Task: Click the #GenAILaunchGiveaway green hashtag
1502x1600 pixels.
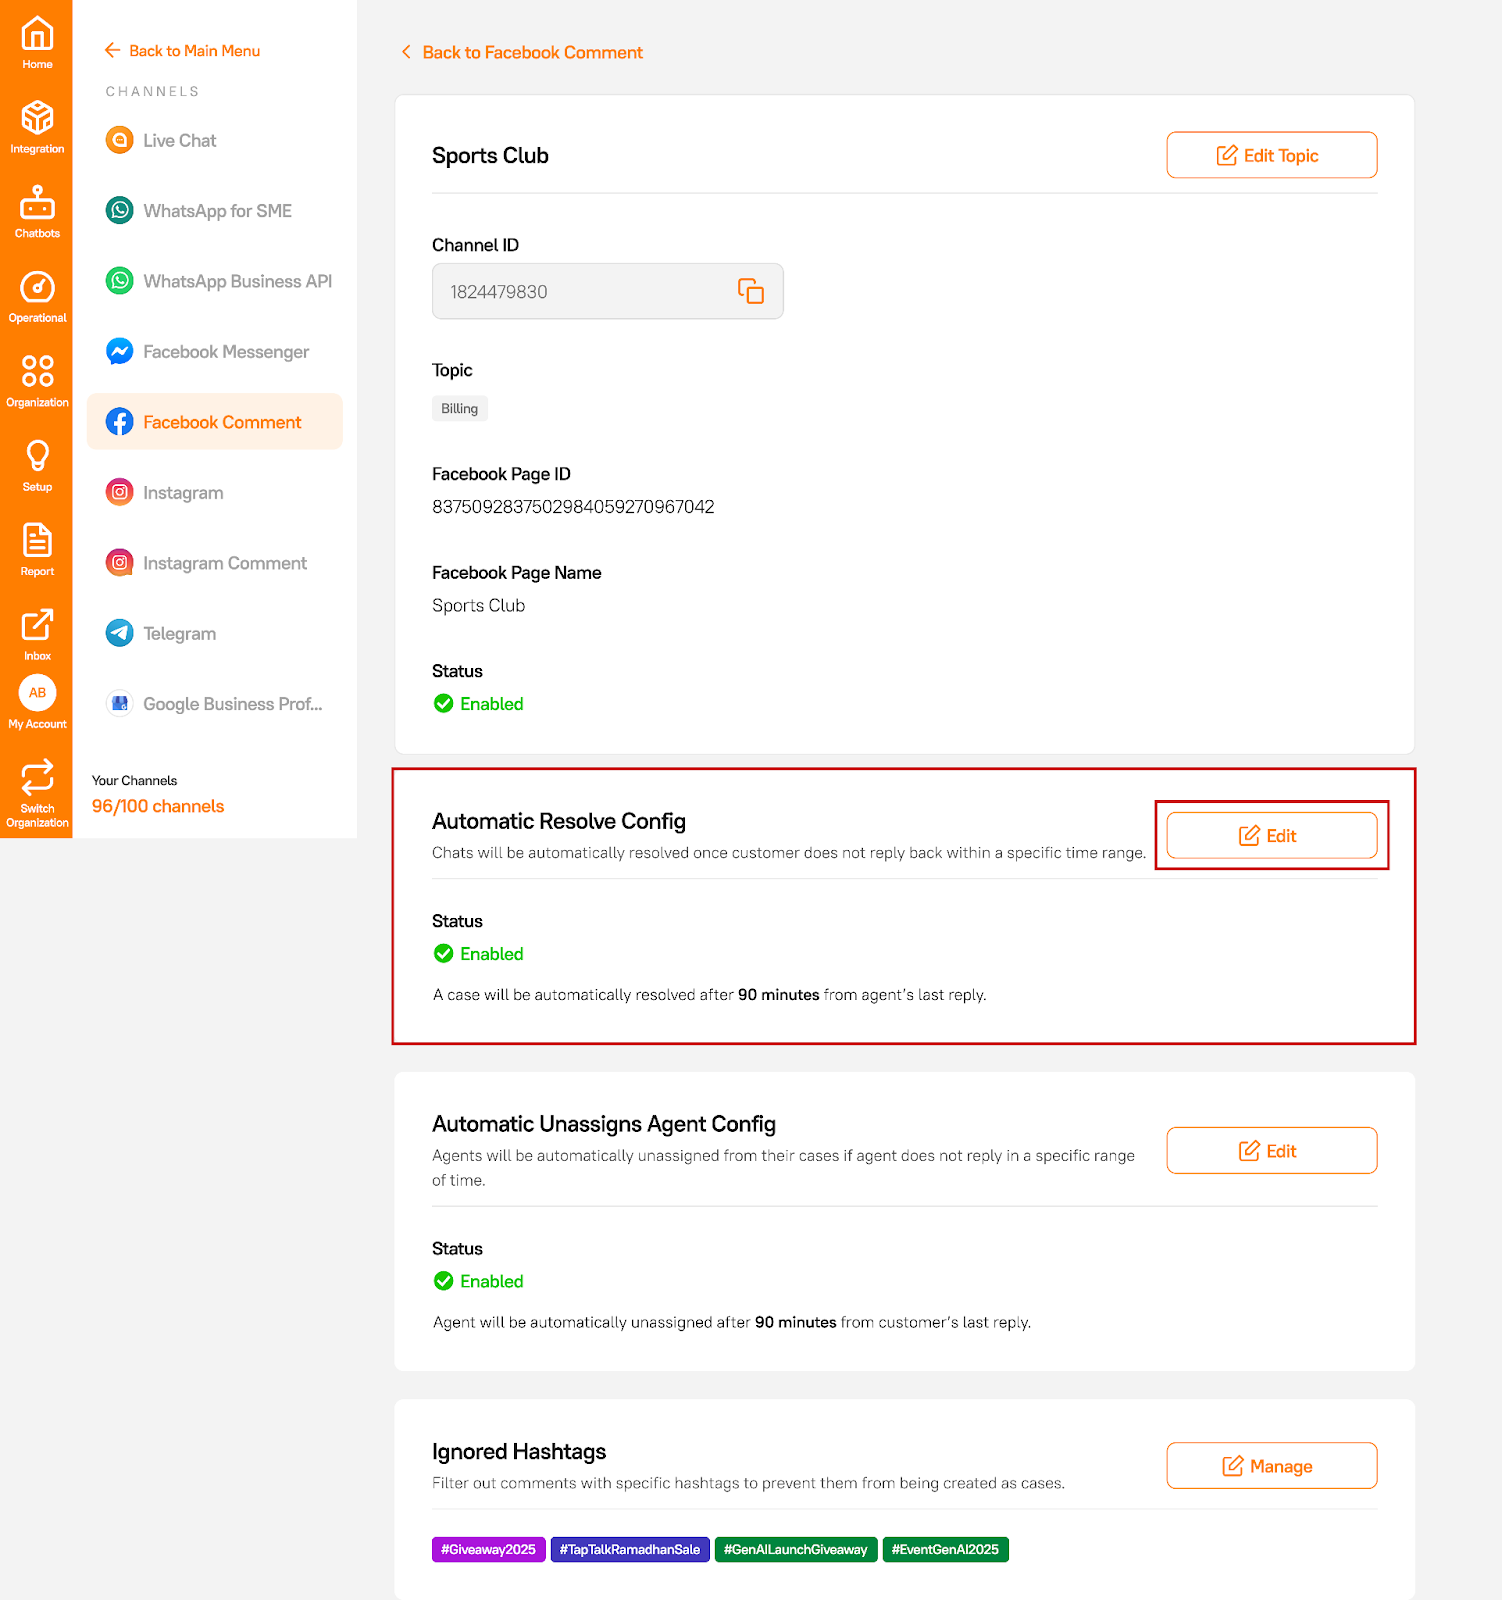Action: (x=796, y=1549)
